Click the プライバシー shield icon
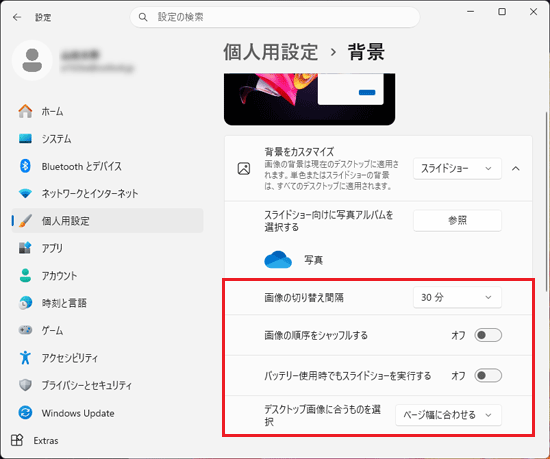 pyautogui.click(x=25, y=385)
